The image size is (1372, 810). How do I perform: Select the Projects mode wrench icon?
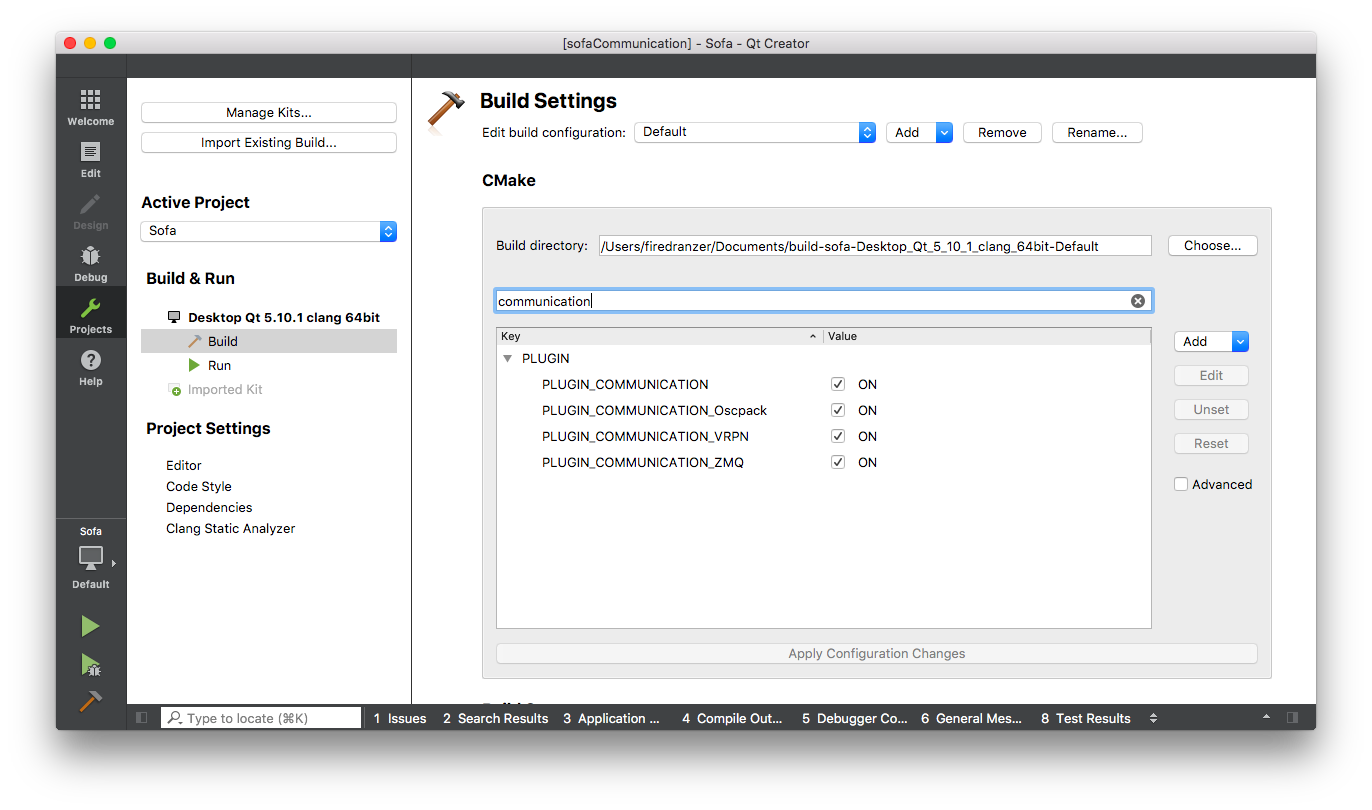pyautogui.click(x=90, y=308)
